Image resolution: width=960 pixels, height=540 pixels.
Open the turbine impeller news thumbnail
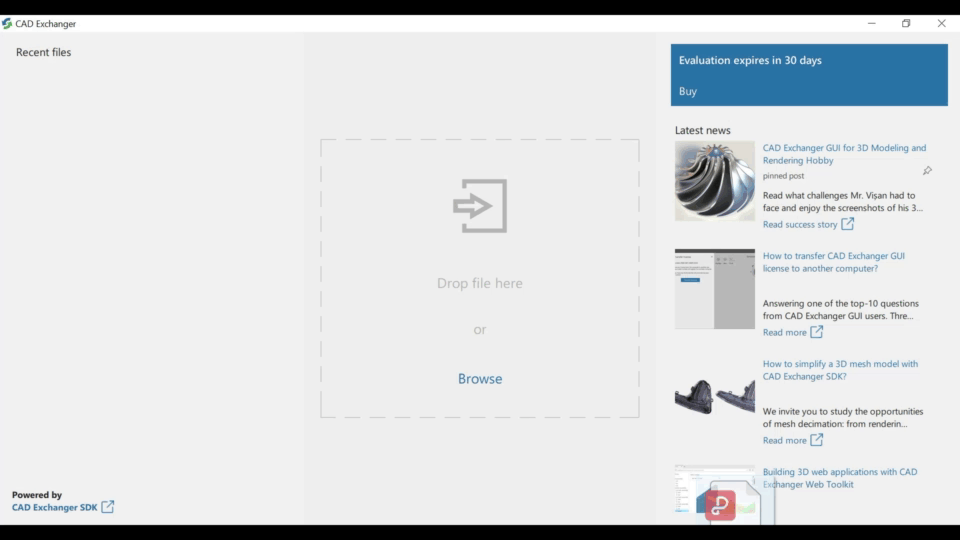point(714,181)
